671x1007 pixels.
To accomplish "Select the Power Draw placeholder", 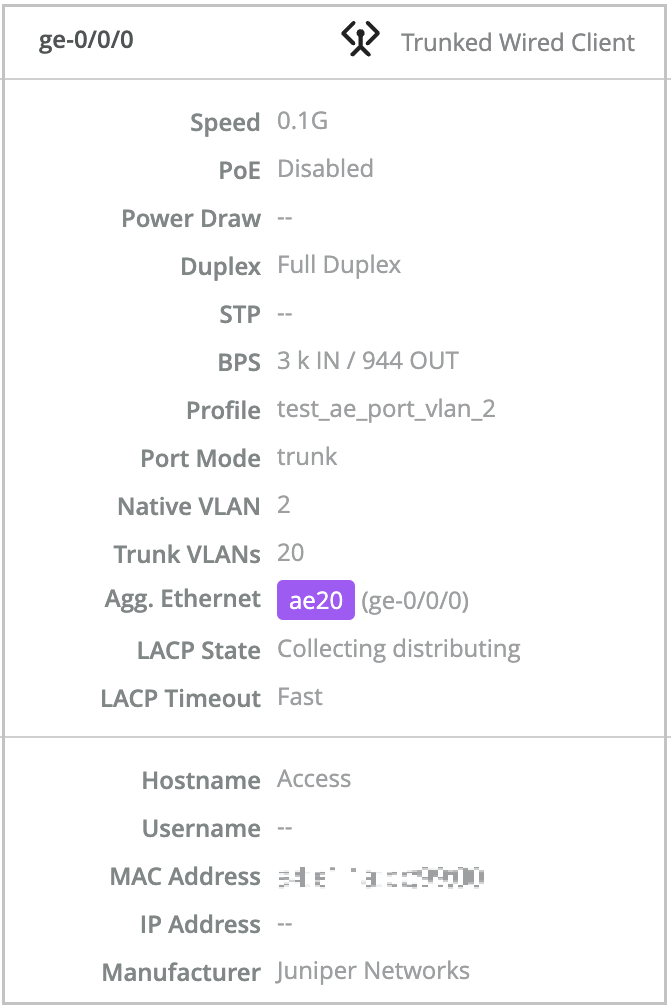I will (285, 217).
